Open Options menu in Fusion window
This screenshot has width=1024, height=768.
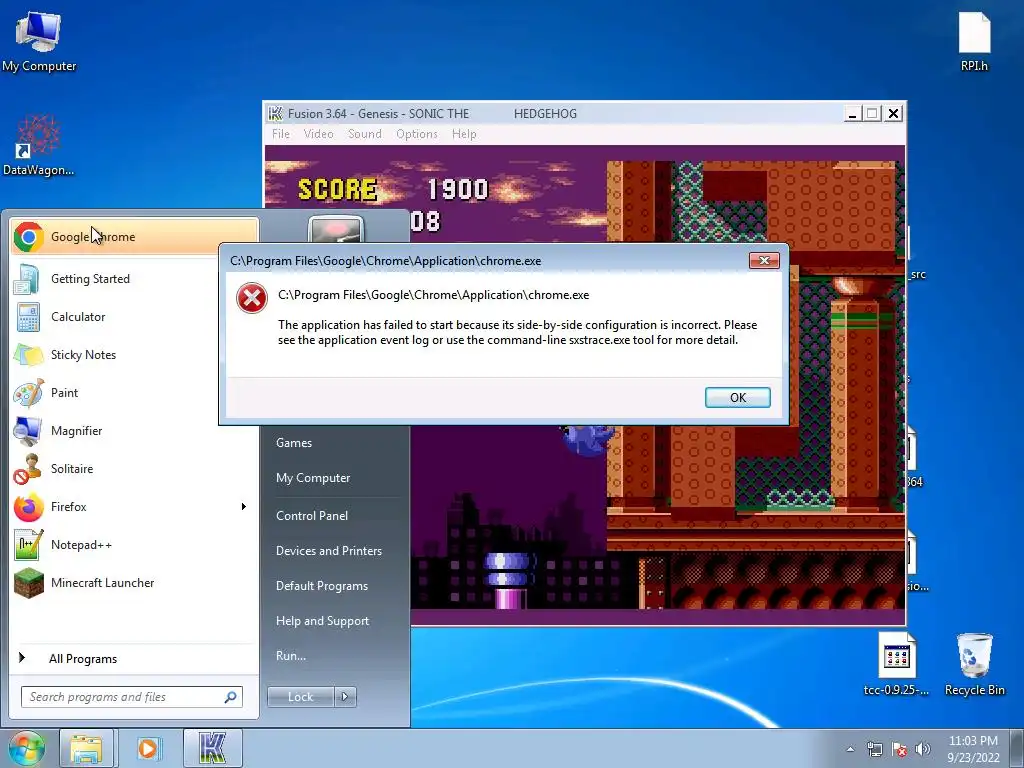[417, 134]
